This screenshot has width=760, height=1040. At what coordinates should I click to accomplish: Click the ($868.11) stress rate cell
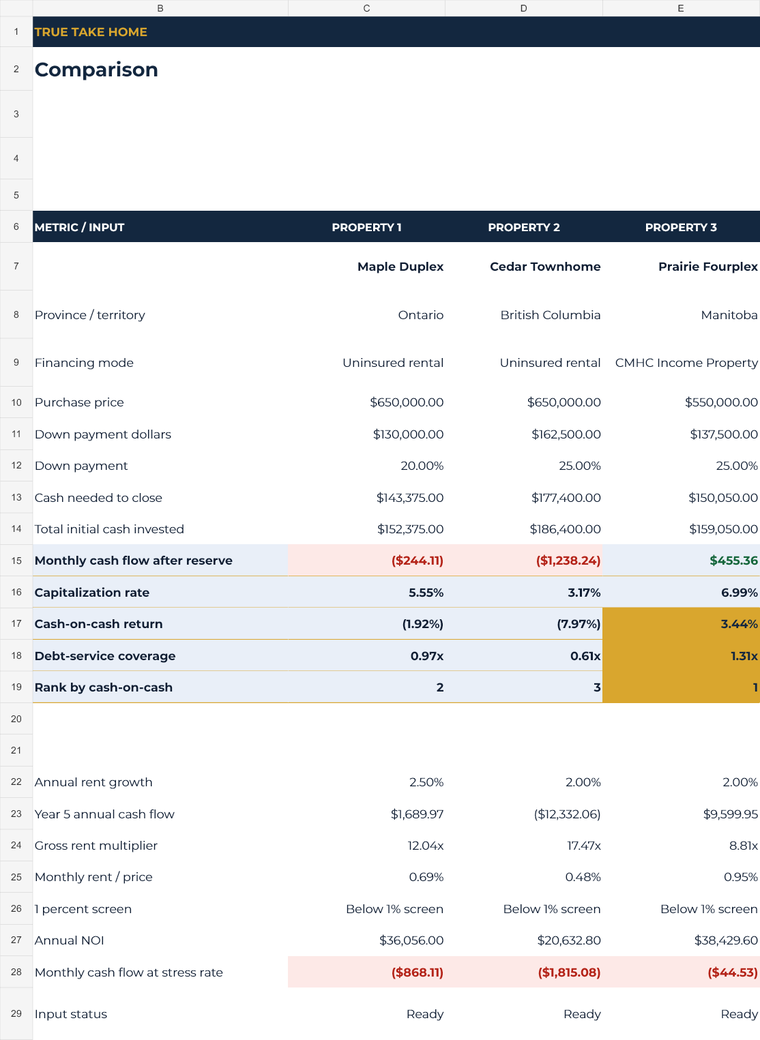coord(366,972)
